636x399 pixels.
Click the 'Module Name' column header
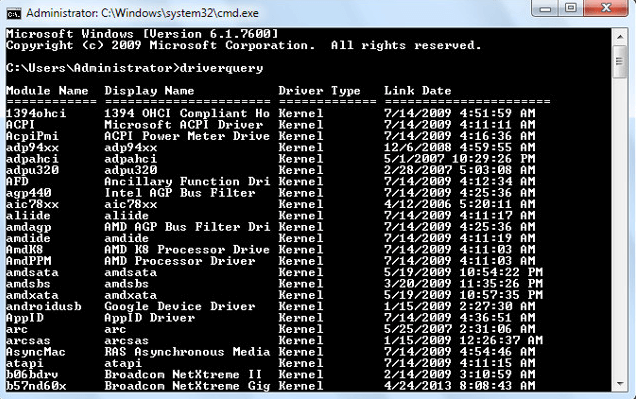(x=47, y=90)
